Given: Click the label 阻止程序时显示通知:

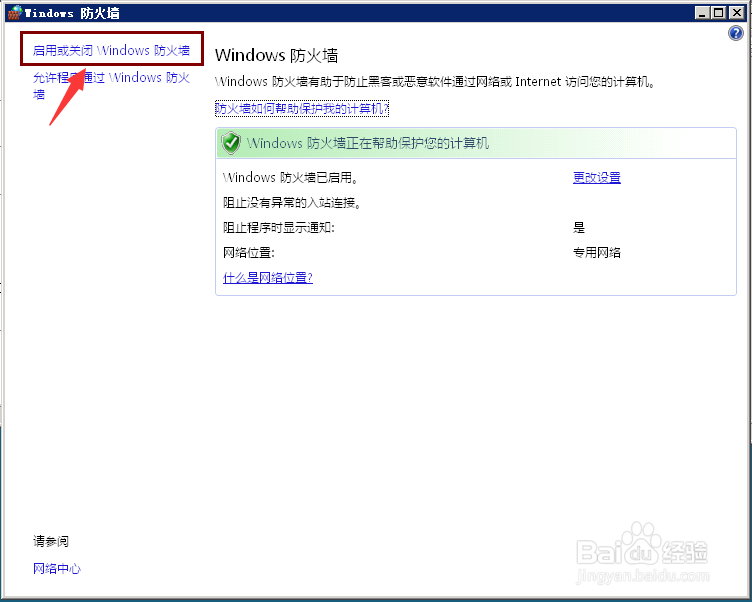Looking at the screenshot, I should coord(279,227).
